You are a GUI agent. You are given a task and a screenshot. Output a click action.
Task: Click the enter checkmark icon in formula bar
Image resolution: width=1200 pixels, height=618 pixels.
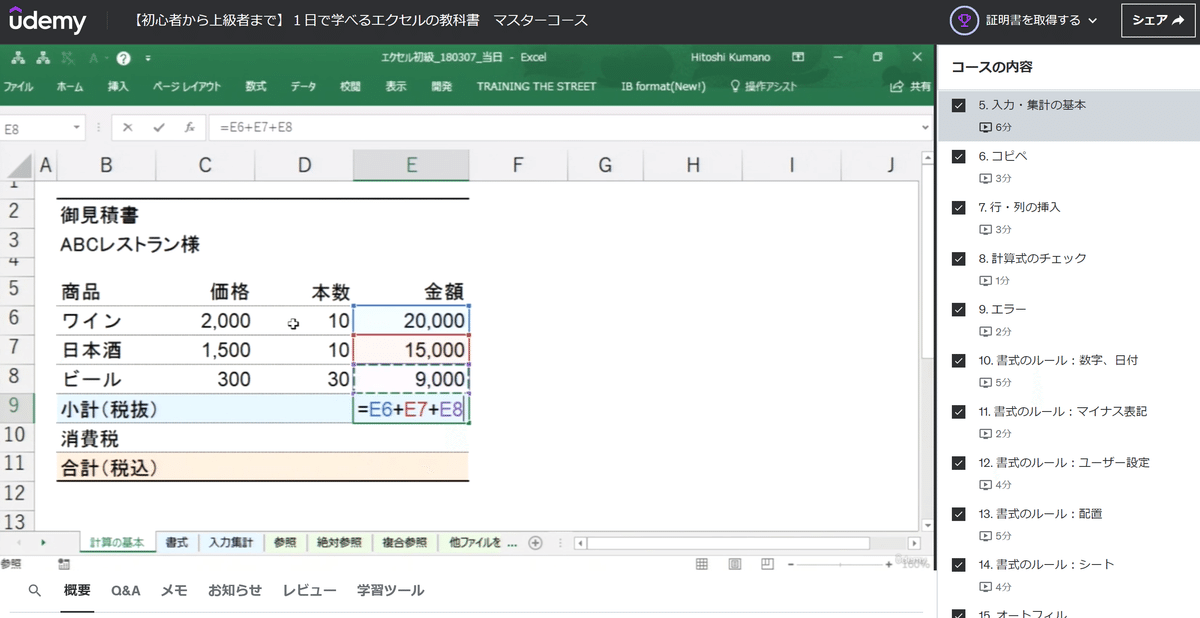coord(159,128)
